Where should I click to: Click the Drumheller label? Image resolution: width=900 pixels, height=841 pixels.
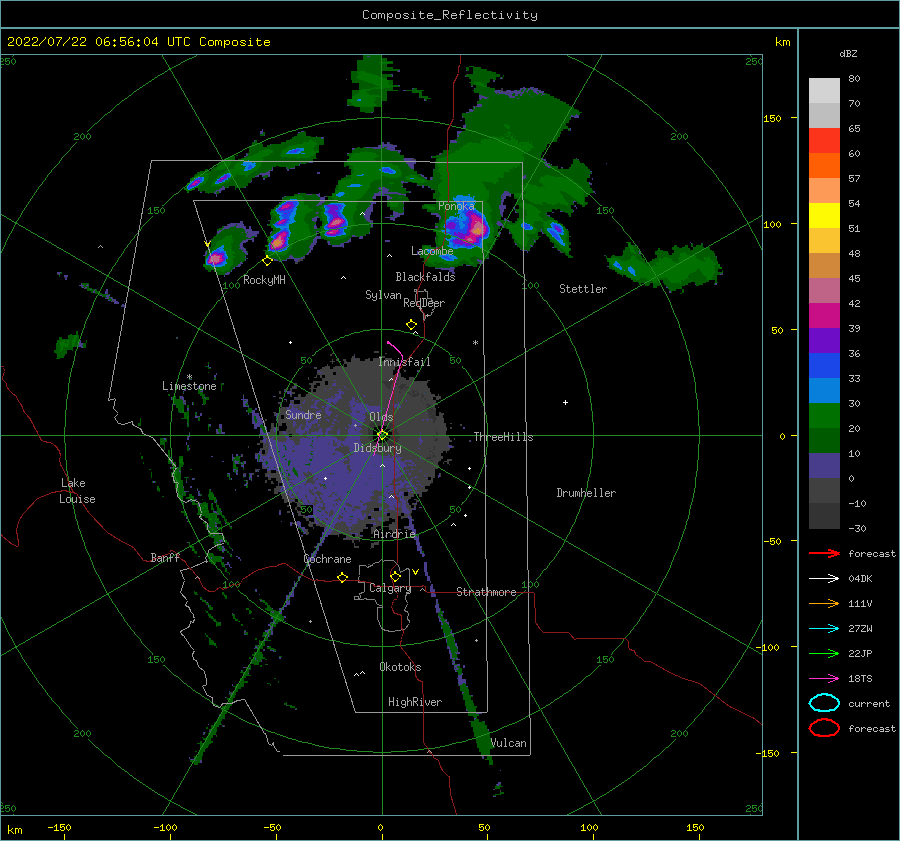586,493
